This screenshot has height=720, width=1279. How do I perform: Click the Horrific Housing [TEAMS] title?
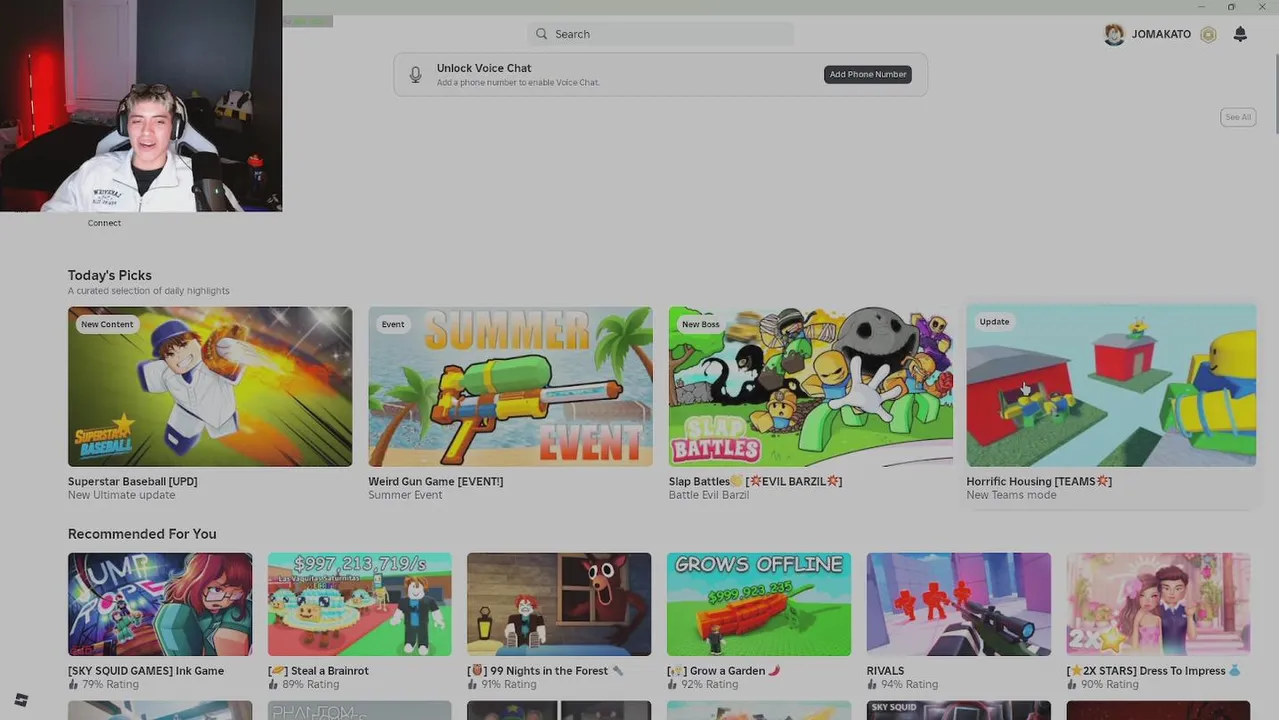(x=1039, y=481)
